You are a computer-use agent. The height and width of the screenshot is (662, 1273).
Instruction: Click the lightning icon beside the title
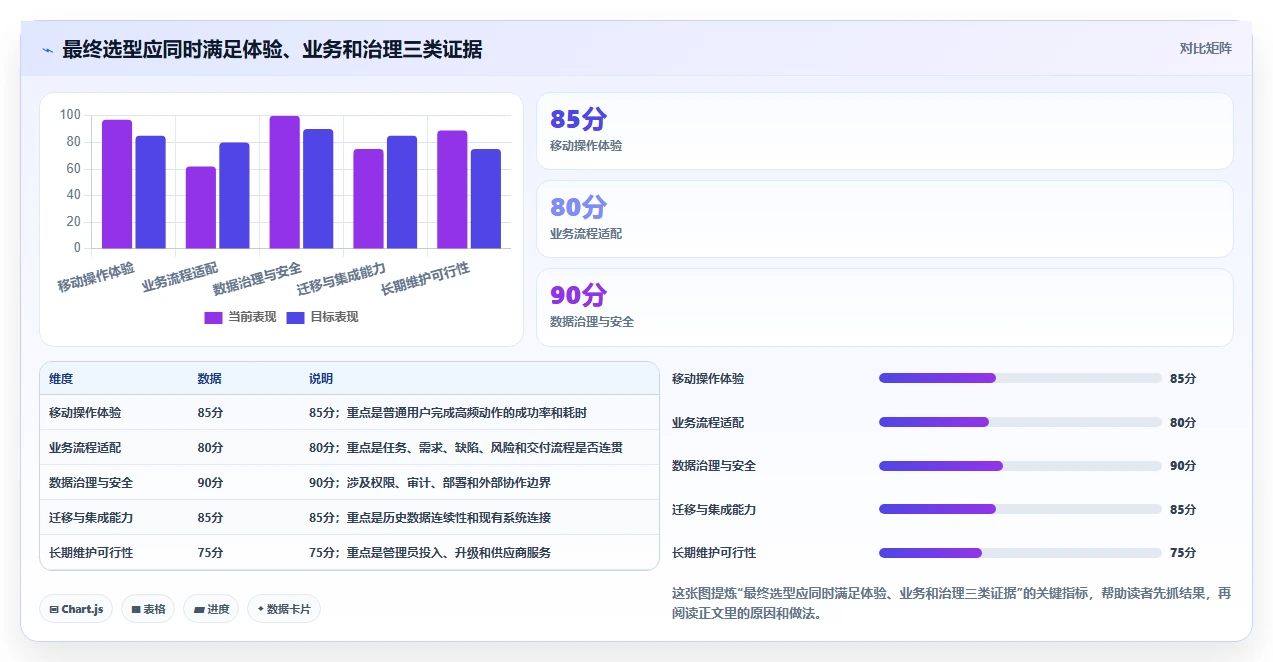(47, 50)
